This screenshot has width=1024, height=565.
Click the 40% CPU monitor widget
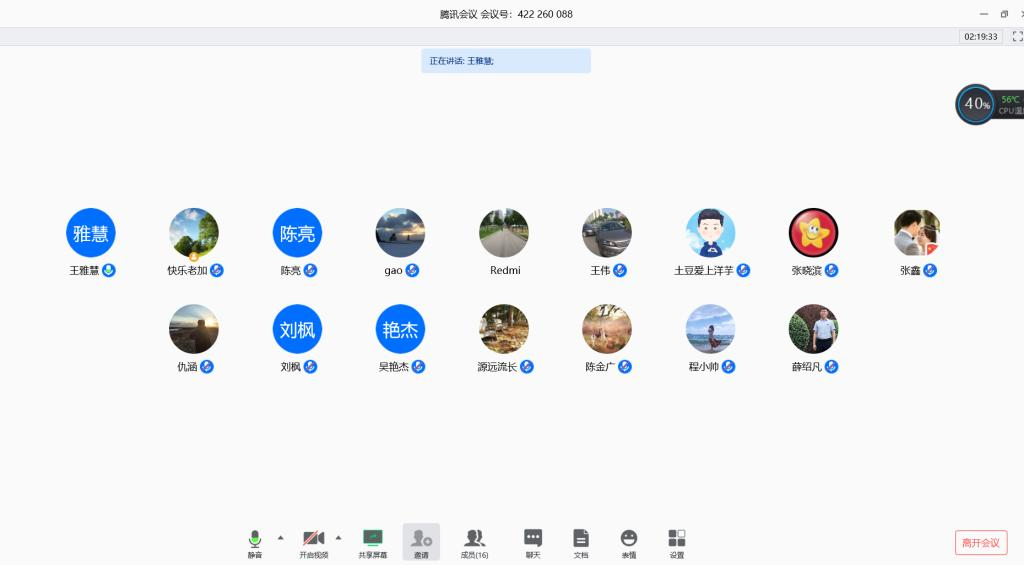pos(976,104)
